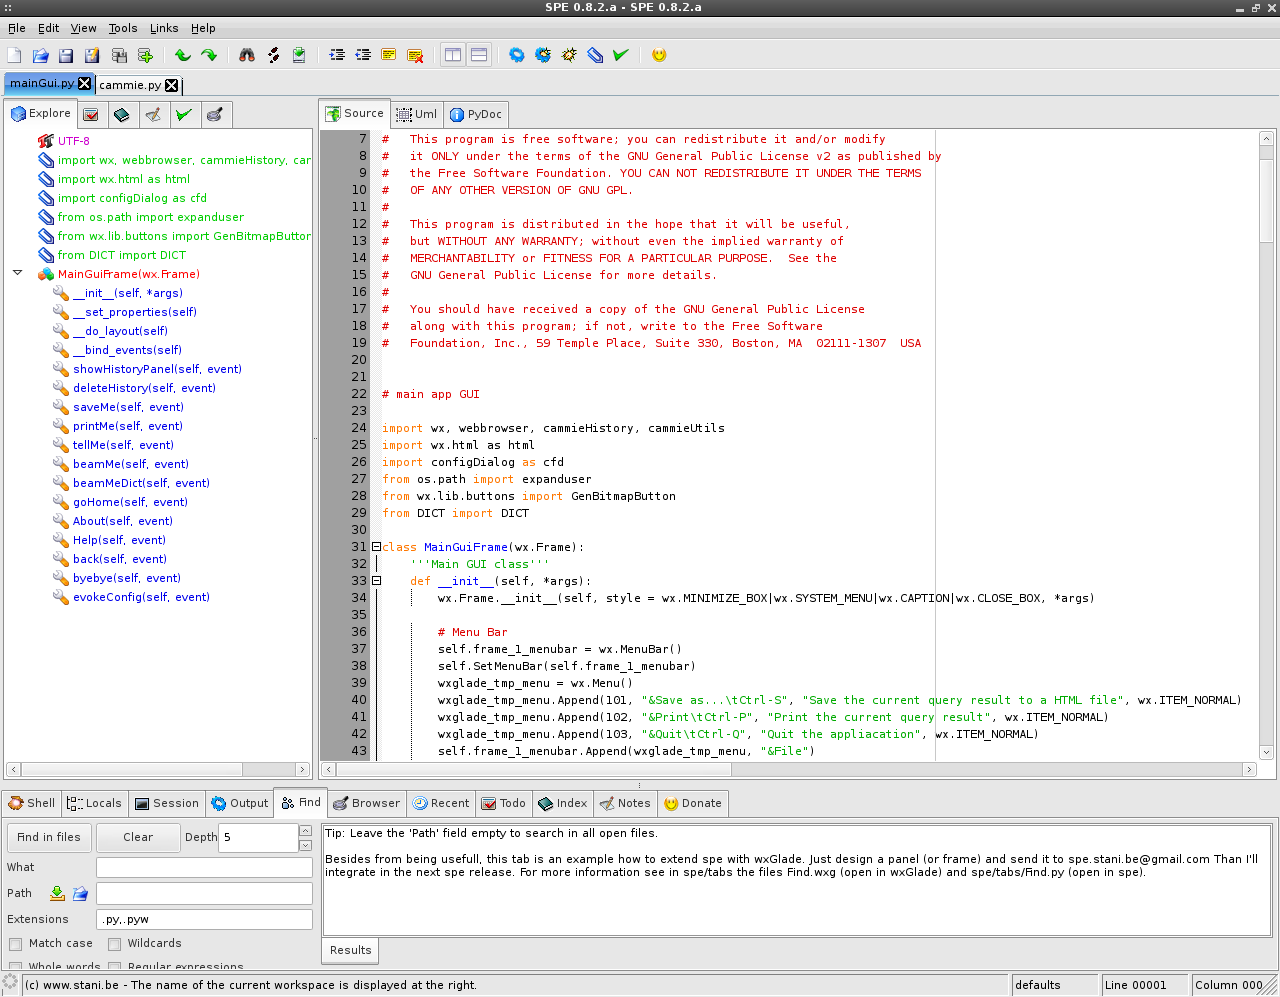This screenshot has width=1280, height=997.
Task: Enable the Match case checkbox
Action: (x=15, y=944)
